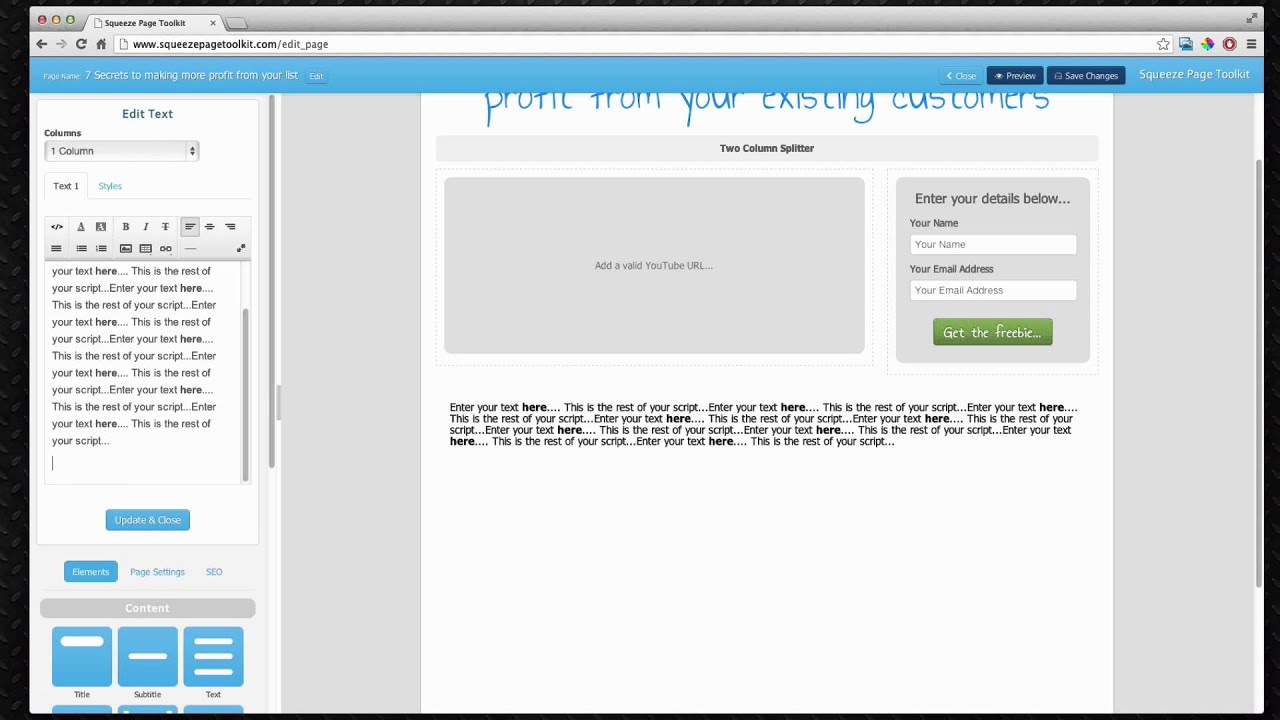Pick the text background color tool
Screen dimensions: 1280x720
pyautogui.click(x=101, y=227)
